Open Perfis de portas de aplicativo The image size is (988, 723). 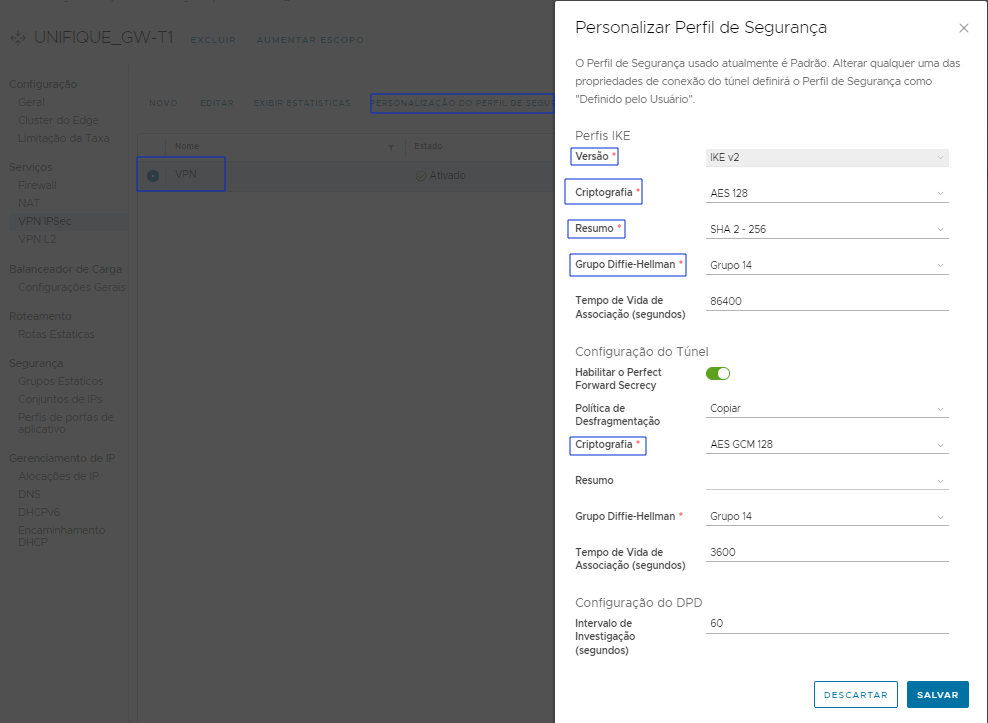66,423
